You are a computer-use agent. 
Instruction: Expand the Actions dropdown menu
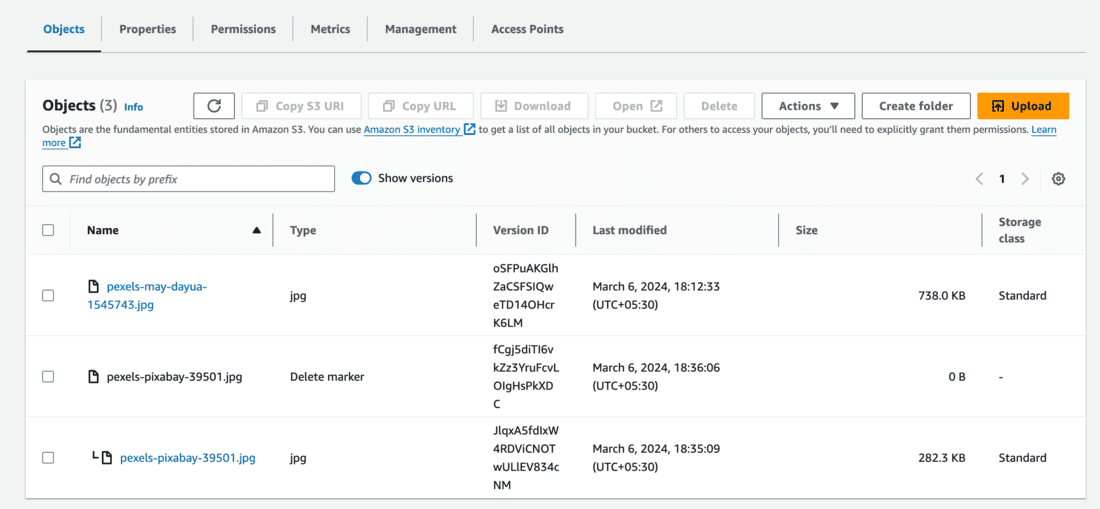coord(808,106)
